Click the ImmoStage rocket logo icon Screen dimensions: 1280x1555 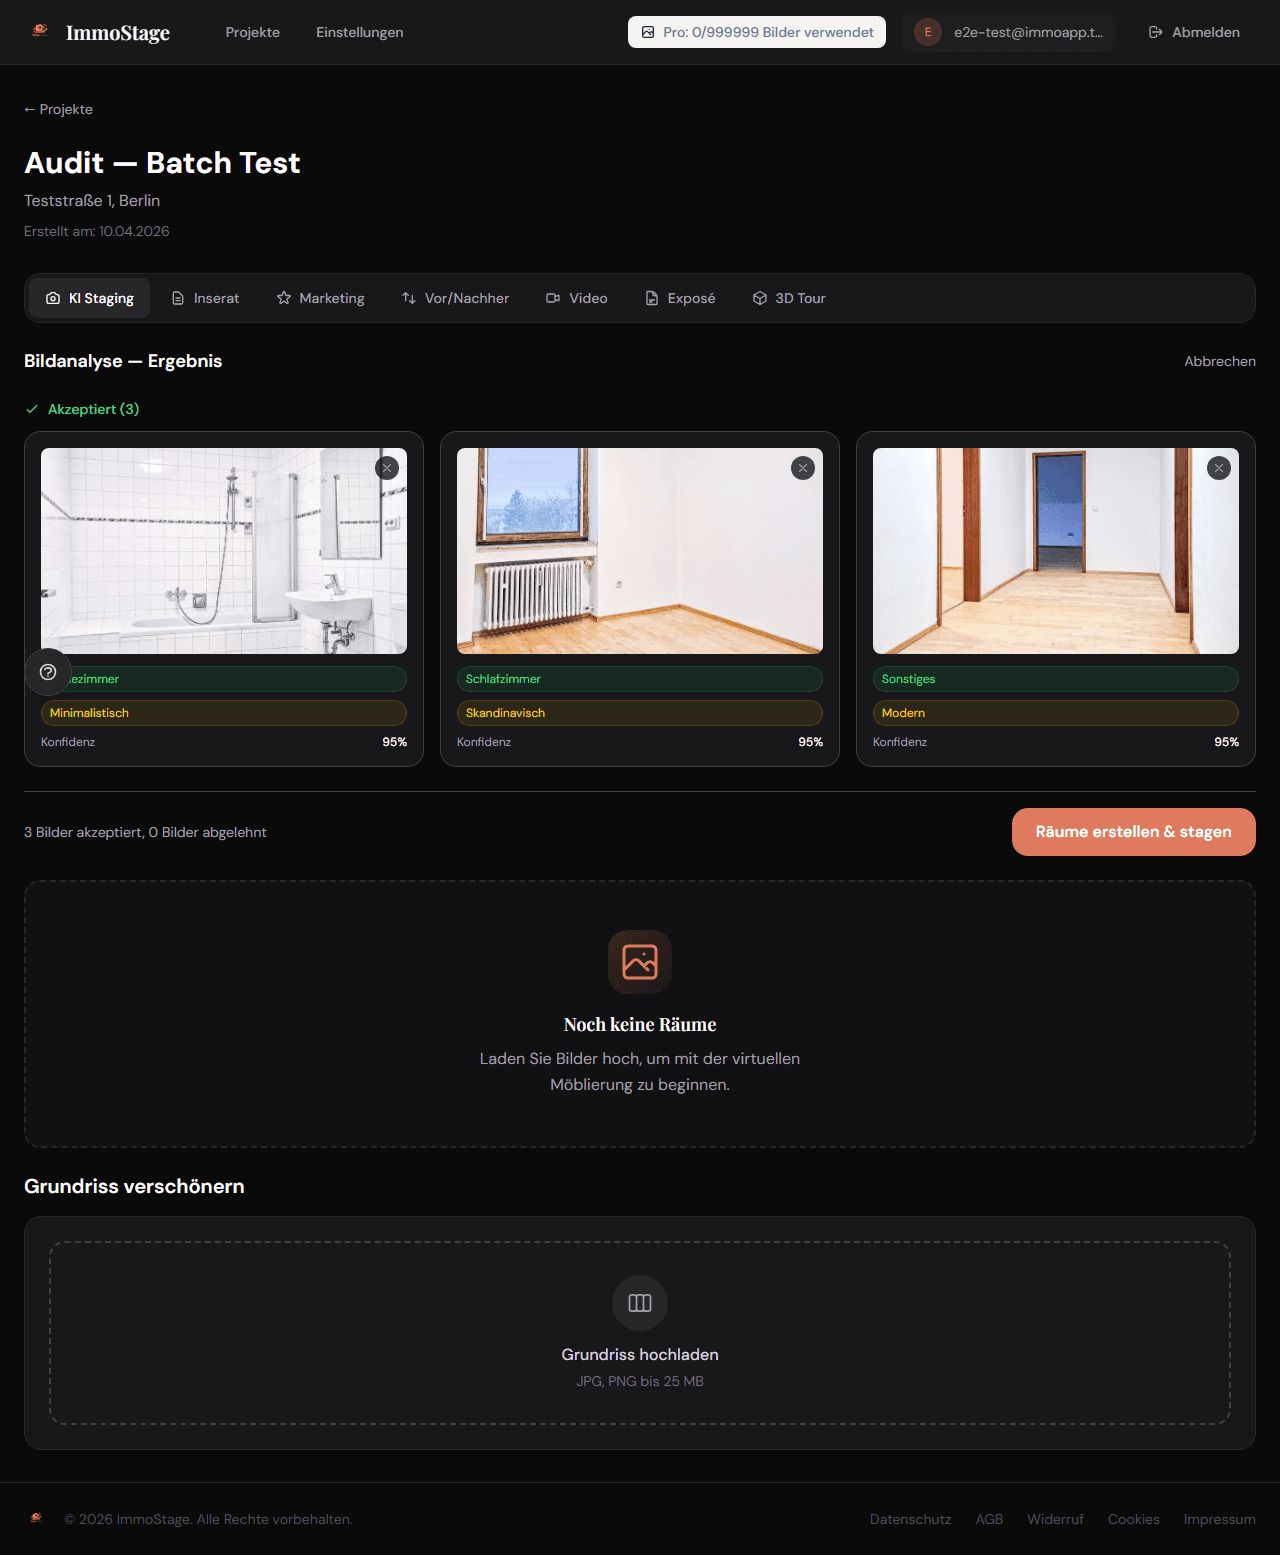(38, 31)
